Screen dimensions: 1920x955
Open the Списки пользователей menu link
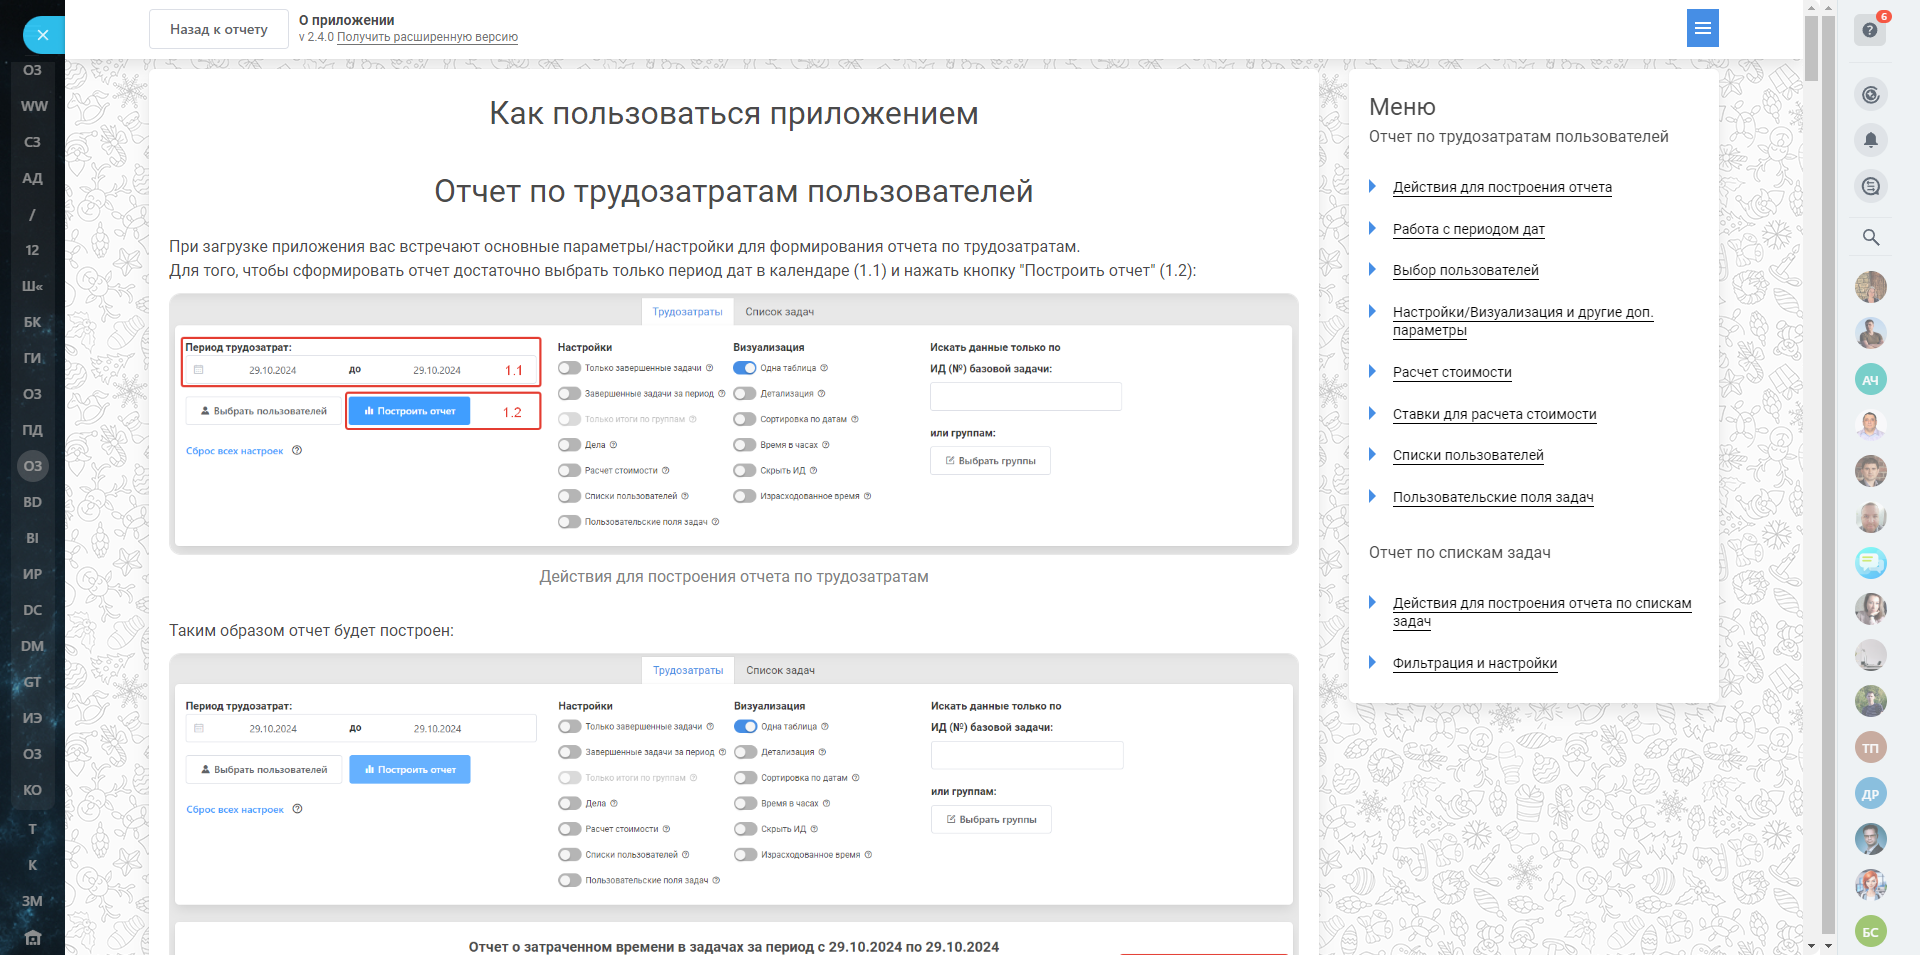click(1467, 455)
